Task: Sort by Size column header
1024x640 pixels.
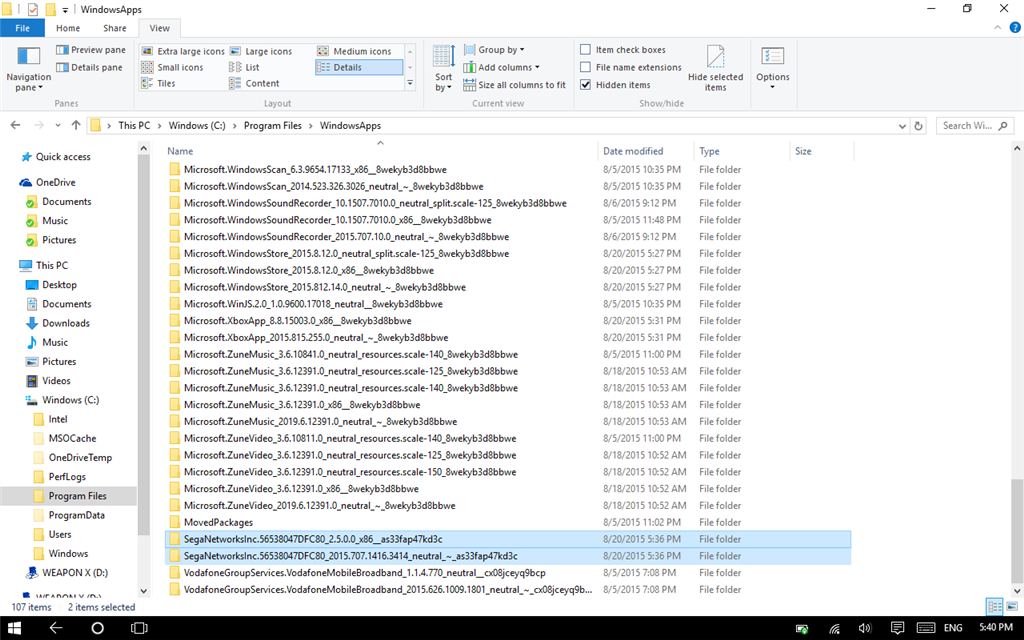Action: (x=822, y=151)
